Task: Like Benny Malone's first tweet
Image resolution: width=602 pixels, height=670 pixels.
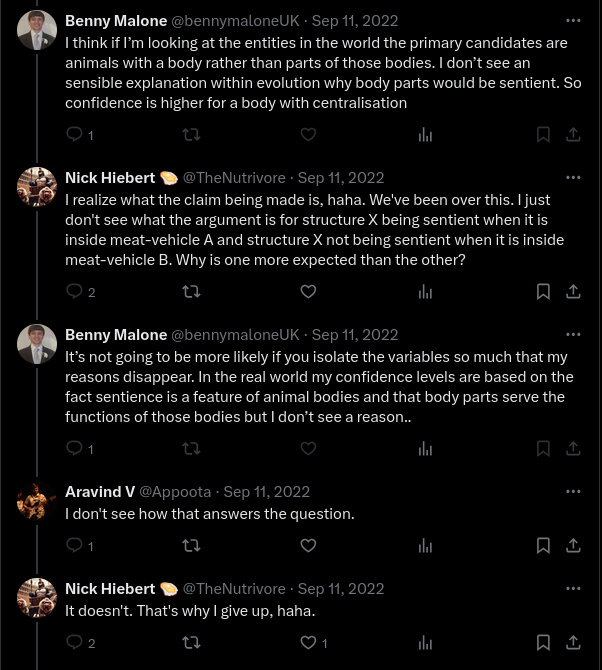Action: tap(308, 134)
